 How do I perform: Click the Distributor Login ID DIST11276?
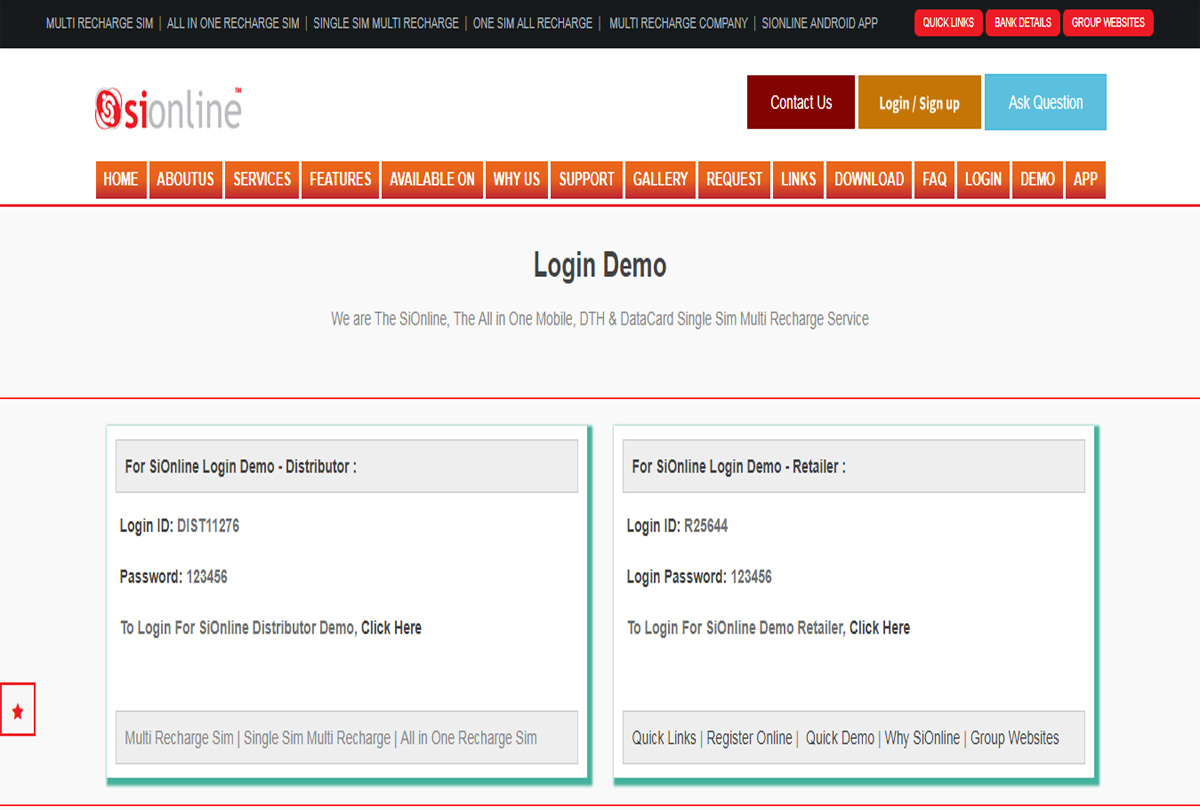[x=208, y=526]
